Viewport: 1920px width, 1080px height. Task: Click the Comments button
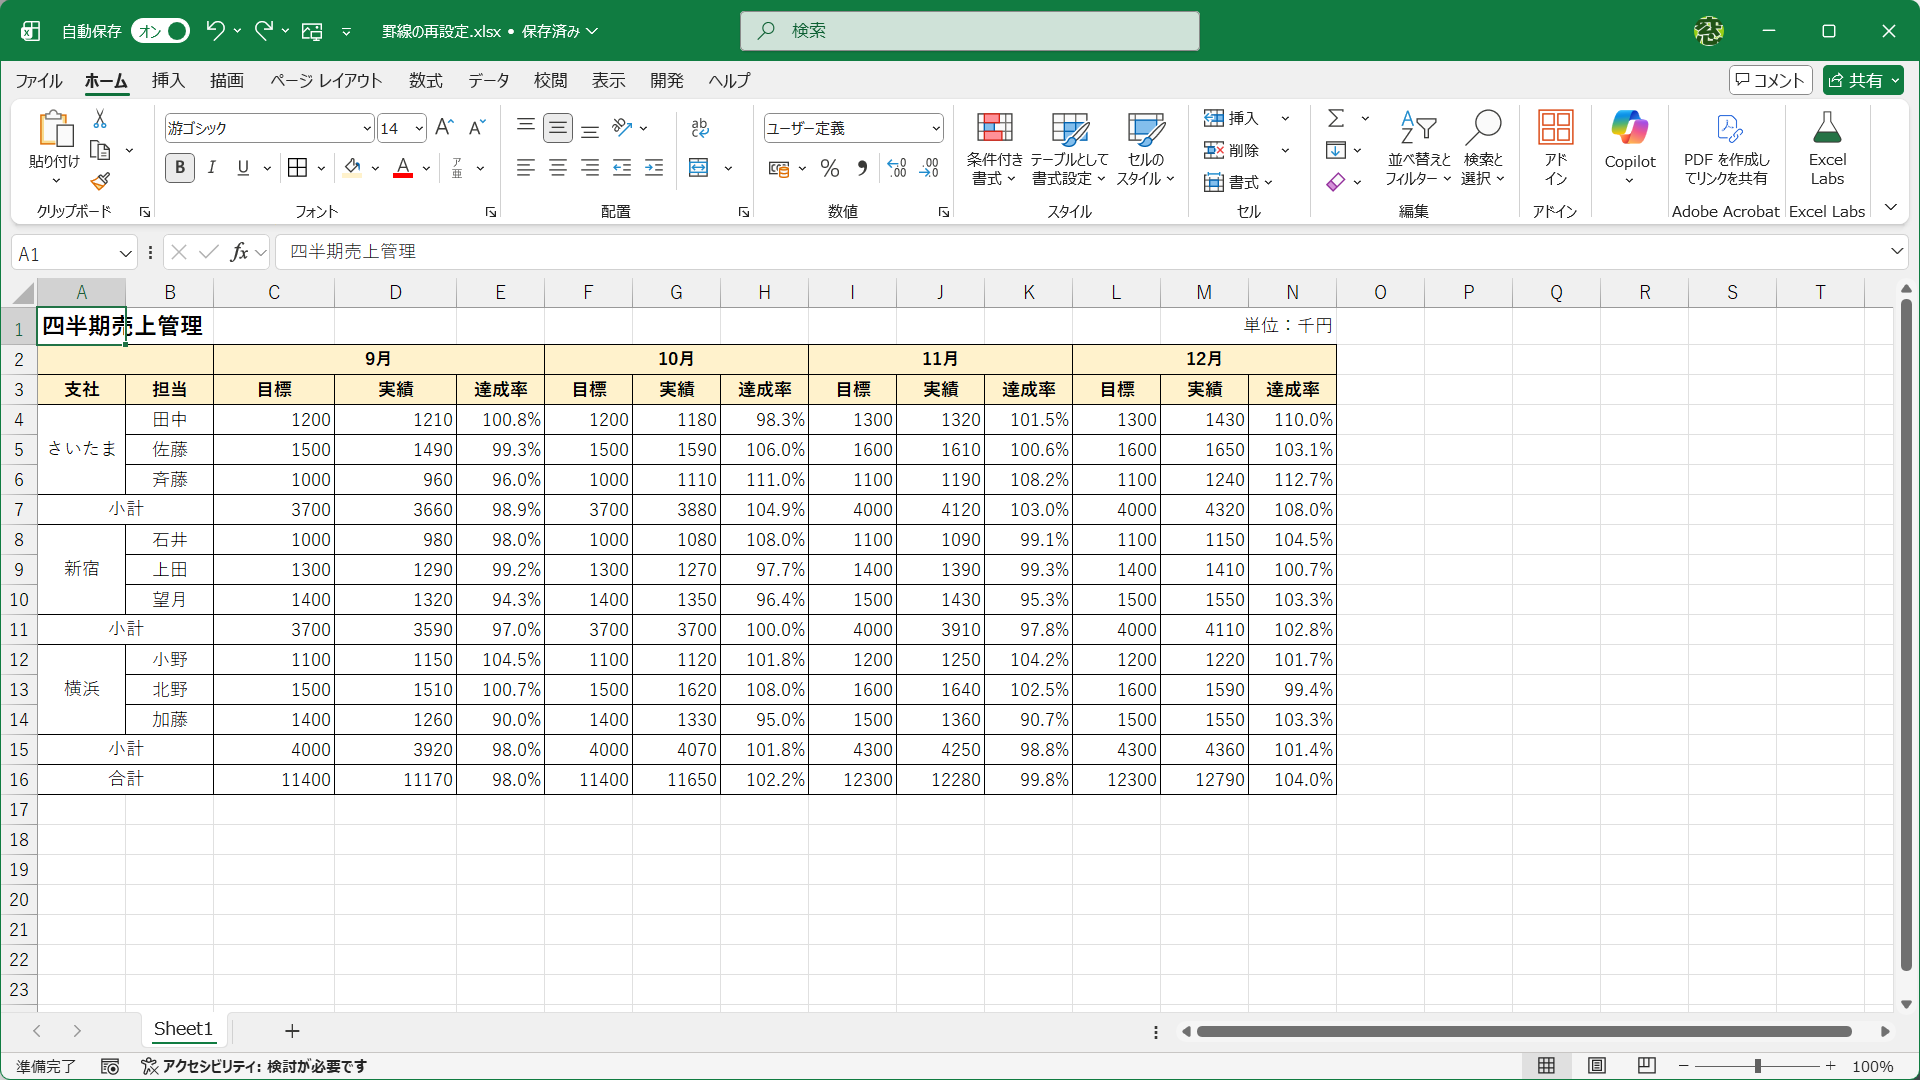(x=1770, y=81)
